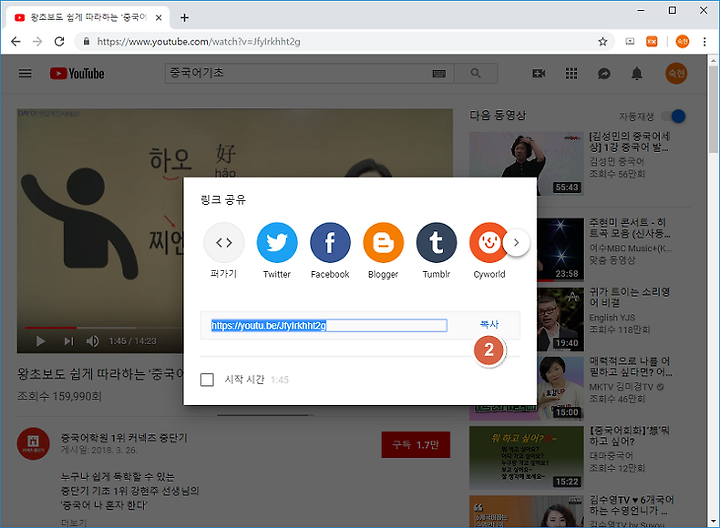The image size is (720, 528).
Task: Click the YouTube search box
Action: (298, 73)
